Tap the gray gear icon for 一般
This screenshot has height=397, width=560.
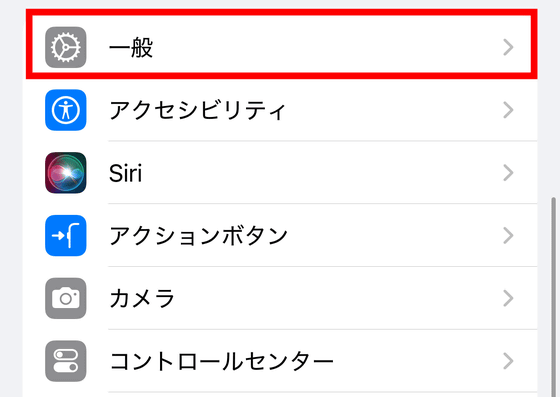(66, 47)
